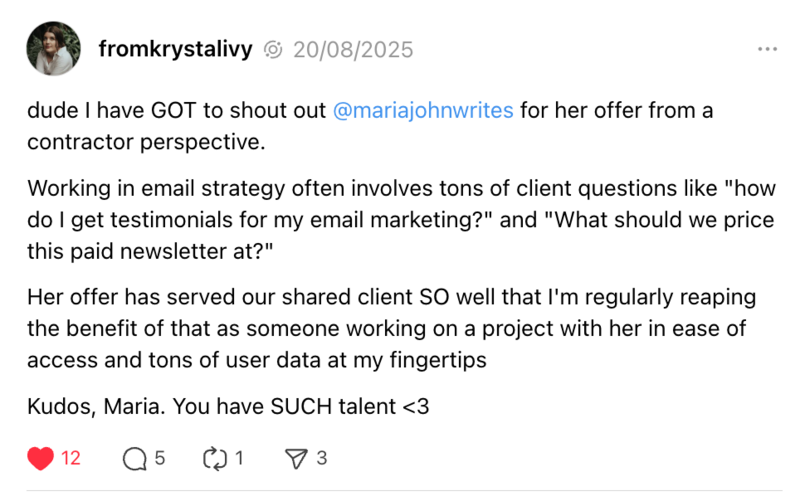Repost using the circular arrows icon
Image resolution: width=800 pixels, height=501 pixels.
coord(215,459)
